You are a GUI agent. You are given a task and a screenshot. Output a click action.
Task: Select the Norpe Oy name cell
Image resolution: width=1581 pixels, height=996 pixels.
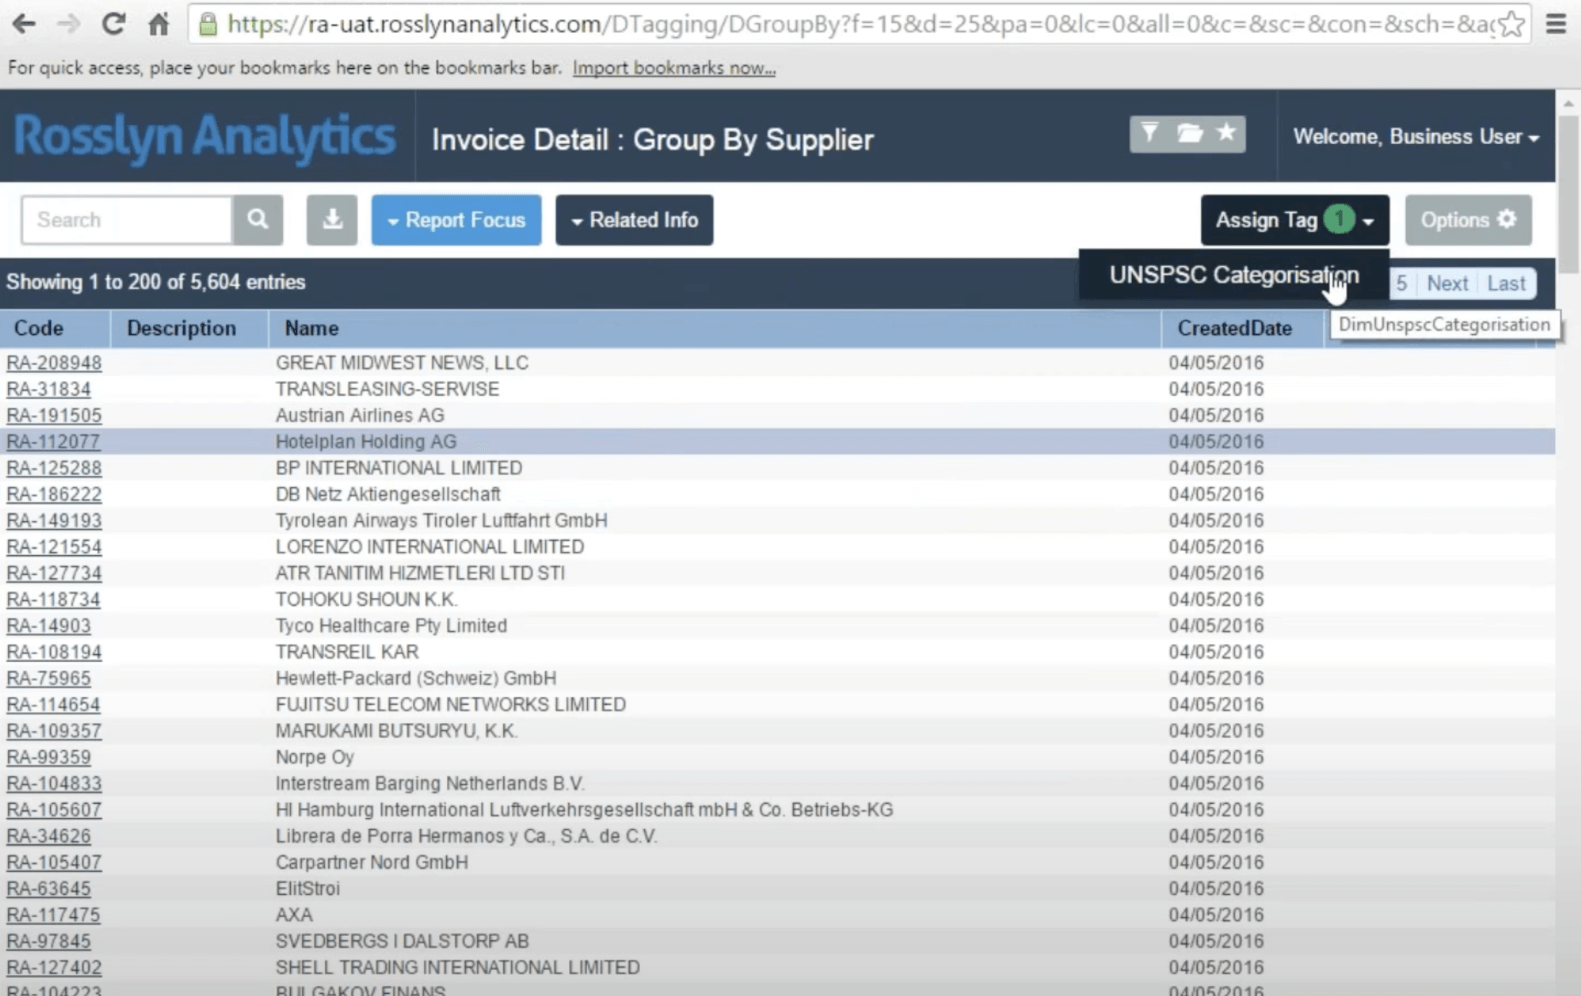point(315,757)
